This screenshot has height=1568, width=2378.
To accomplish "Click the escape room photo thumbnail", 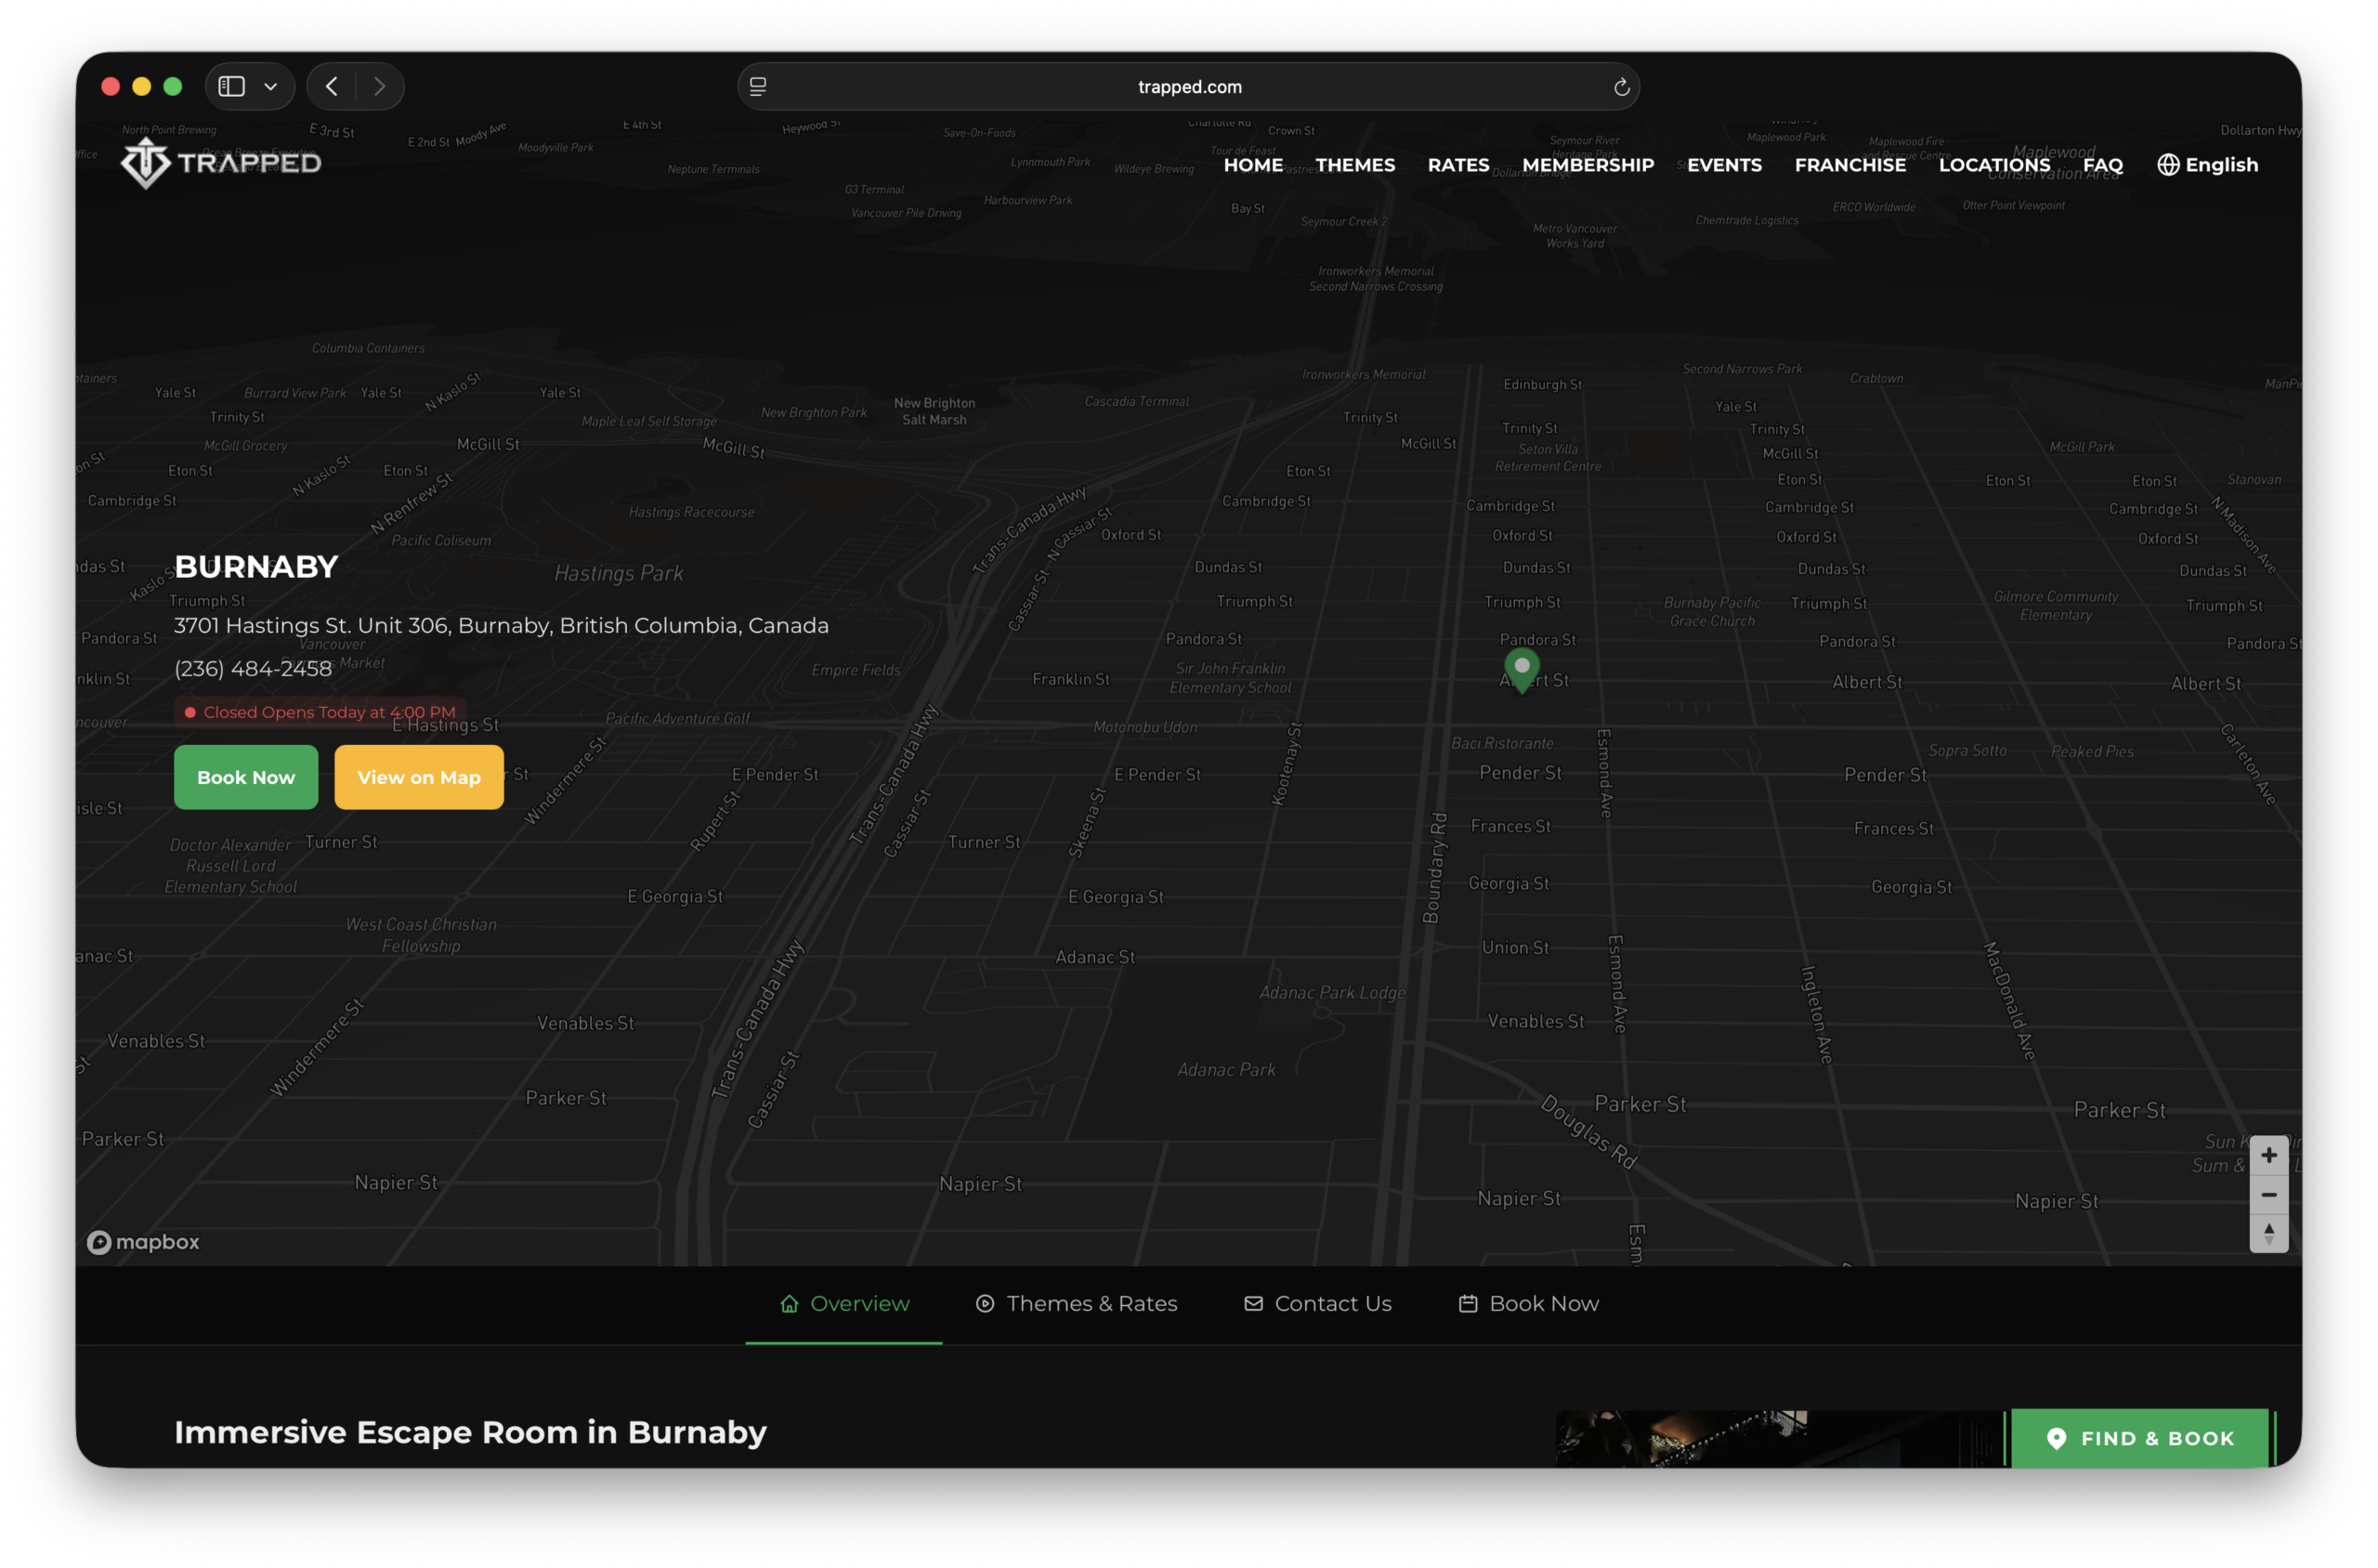I will point(1780,1438).
